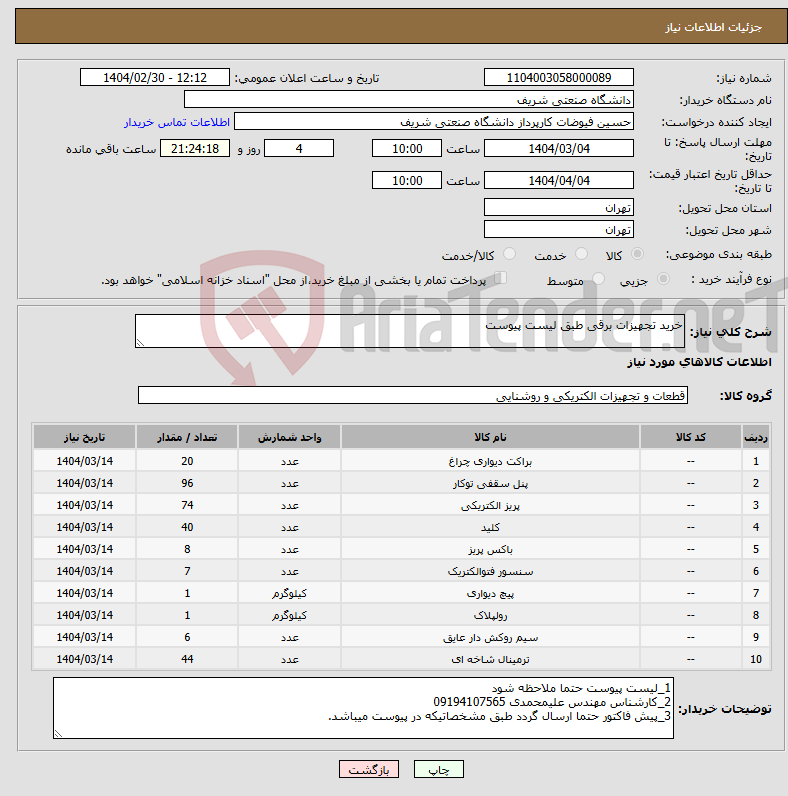Image resolution: width=788 pixels, height=796 pixels.
Task: Click quantity 74 in the پریز الکتریکی row
Action: coord(187,505)
